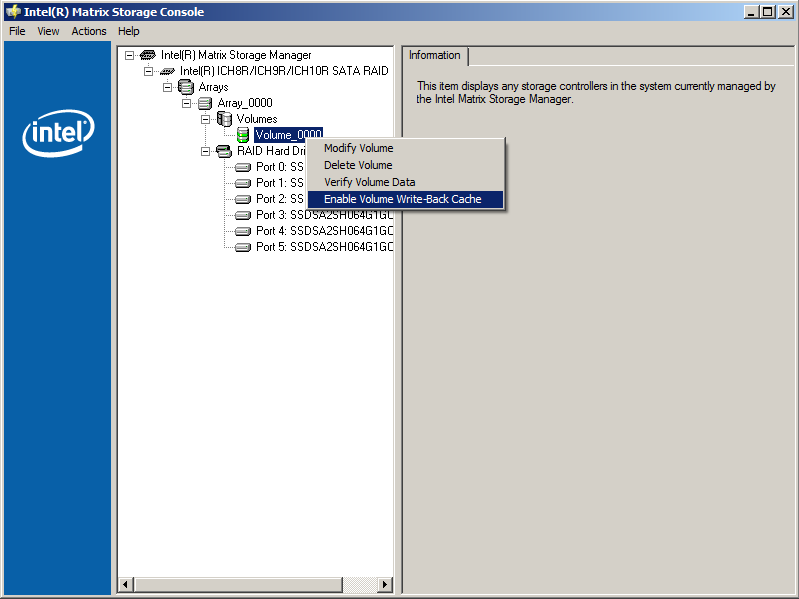Viewport: 799px width, 599px height.
Task: Select Port 3: SSDSA2SH064G1GC entry
Action: [x=324, y=215]
